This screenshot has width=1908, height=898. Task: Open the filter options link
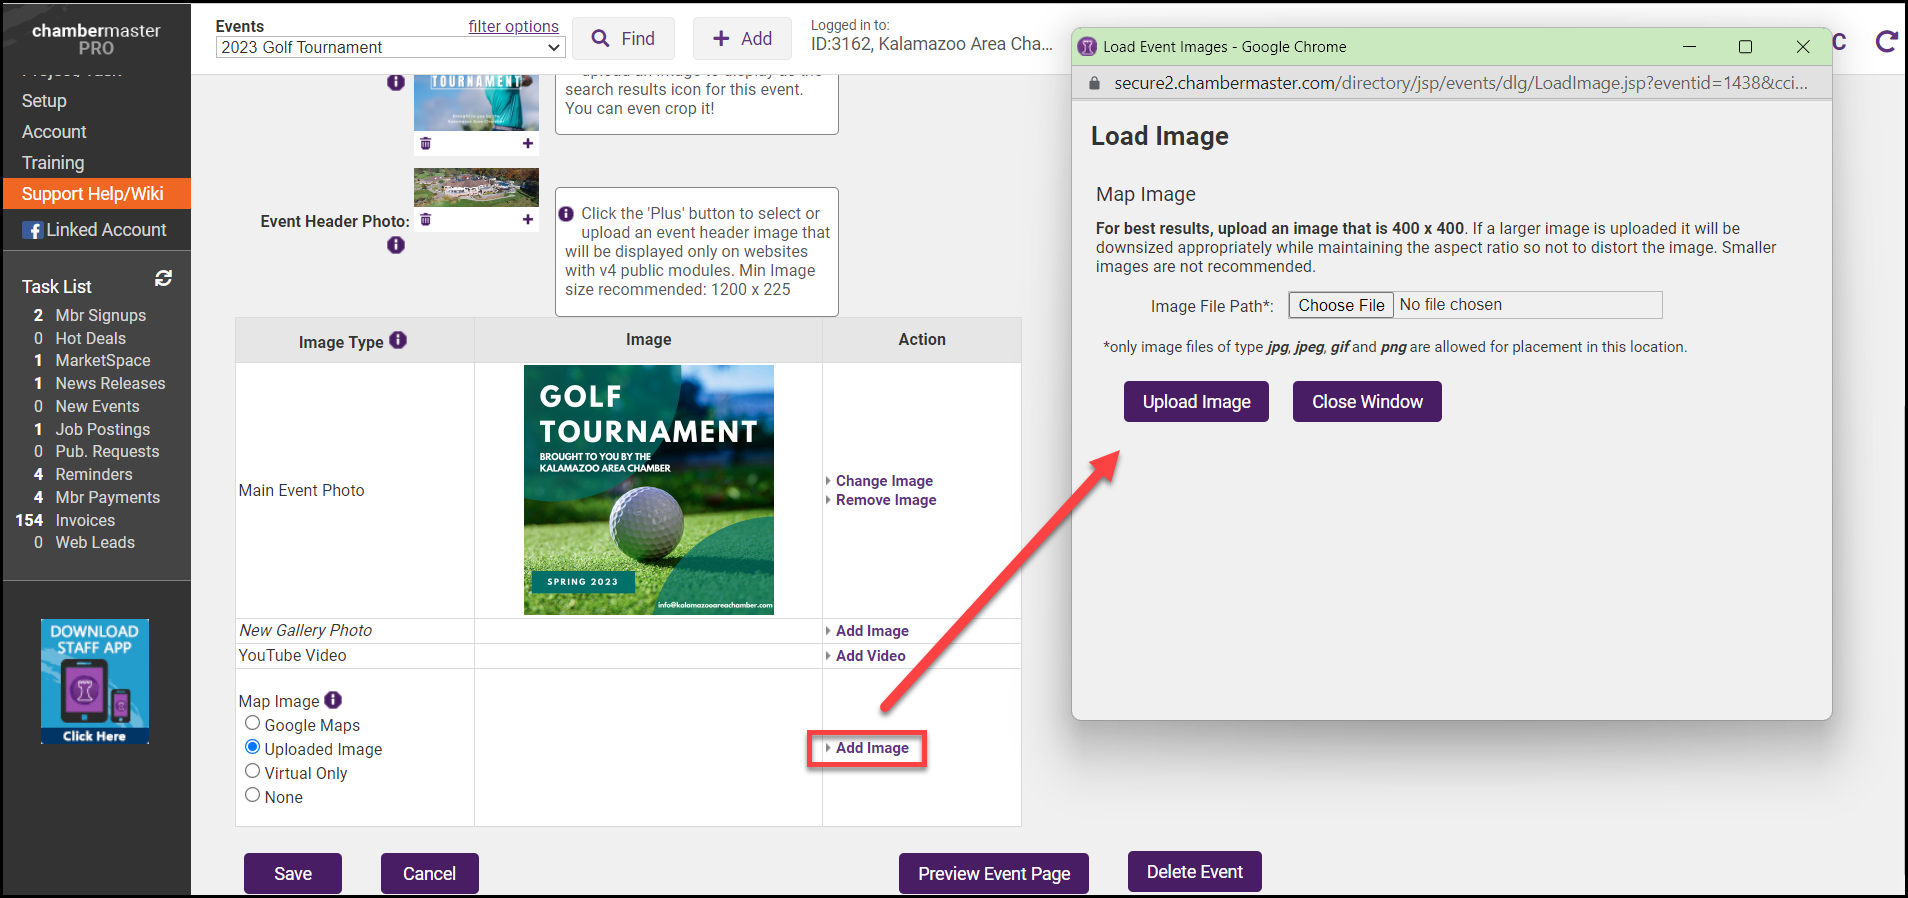(513, 26)
